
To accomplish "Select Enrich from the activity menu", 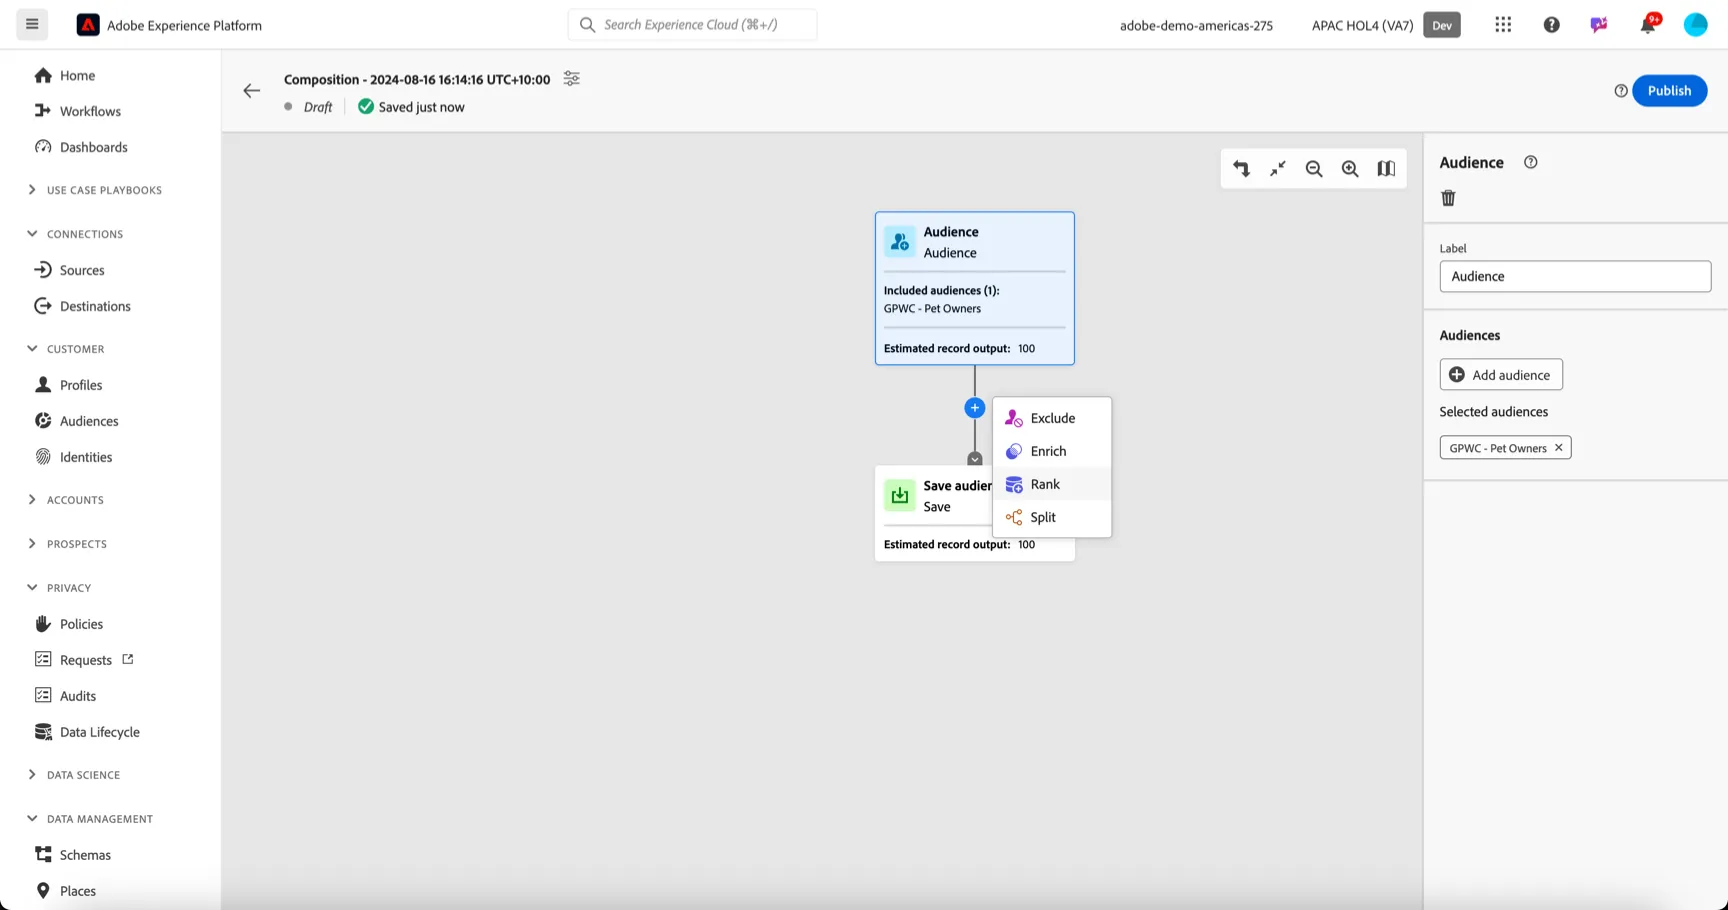I will (1052, 451).
